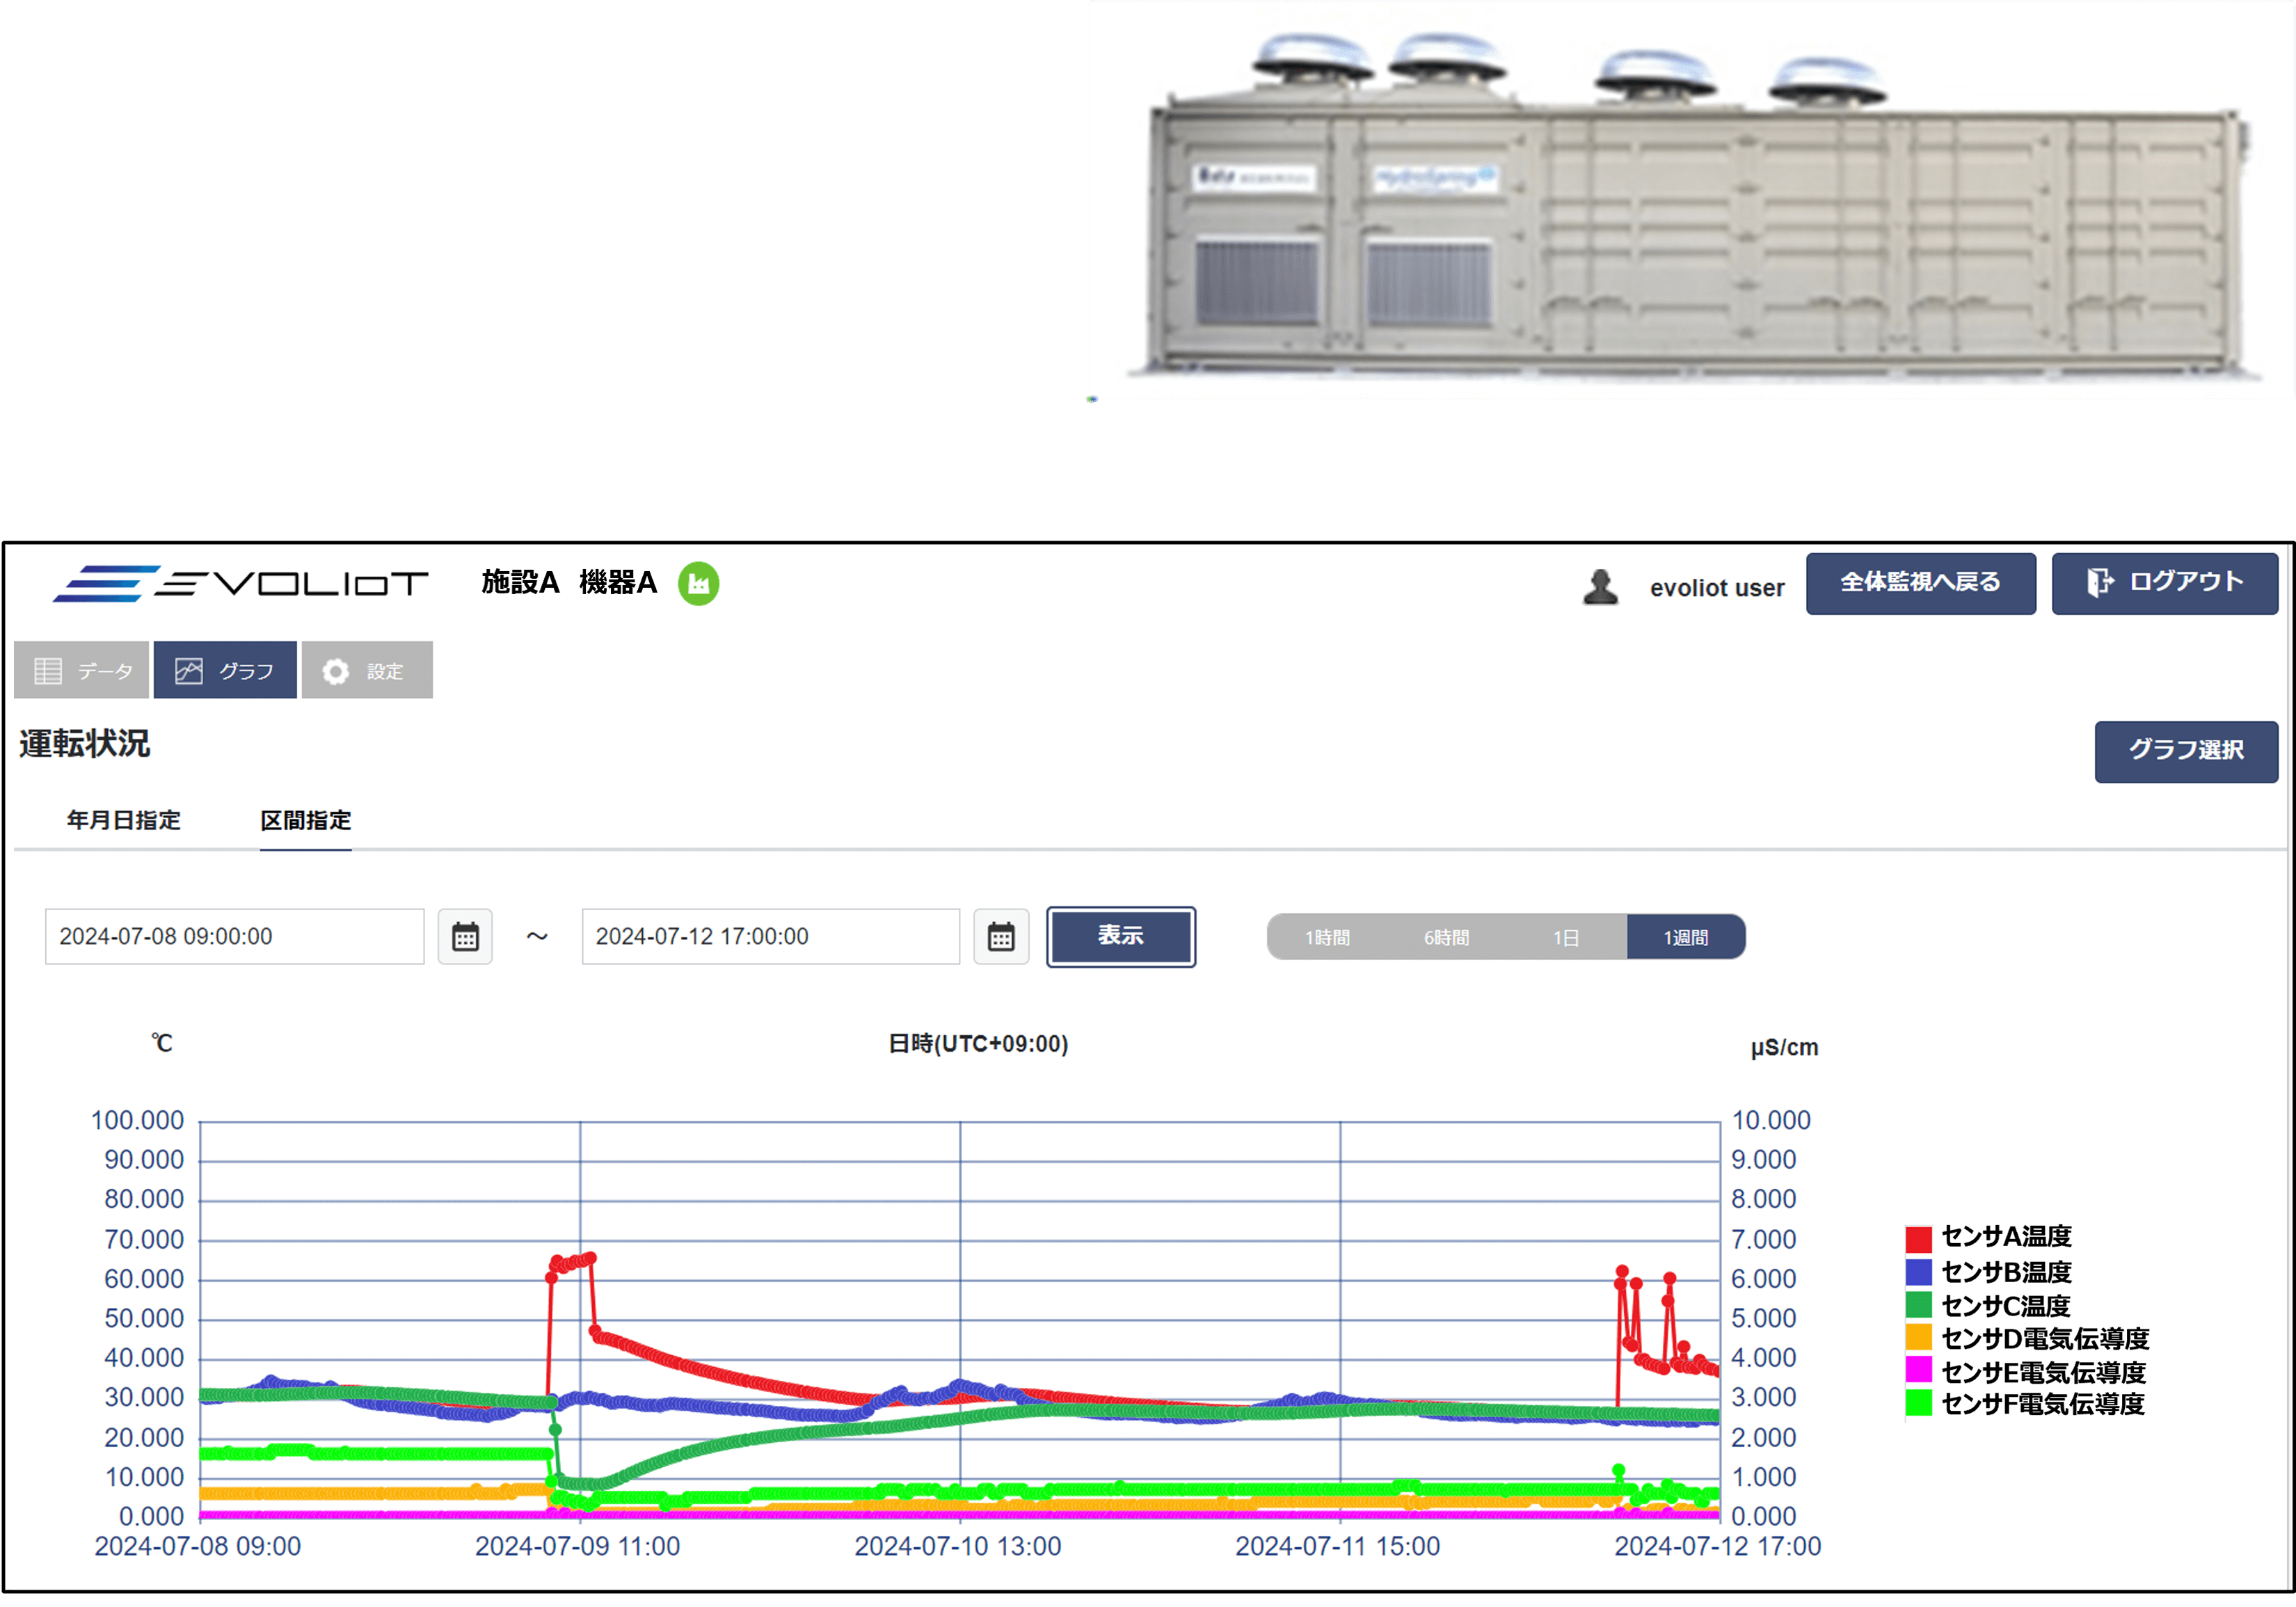Open the データ table tab
Image resolution: width=2296 pixels, height=1607 pixels.
tap(82, 670)
